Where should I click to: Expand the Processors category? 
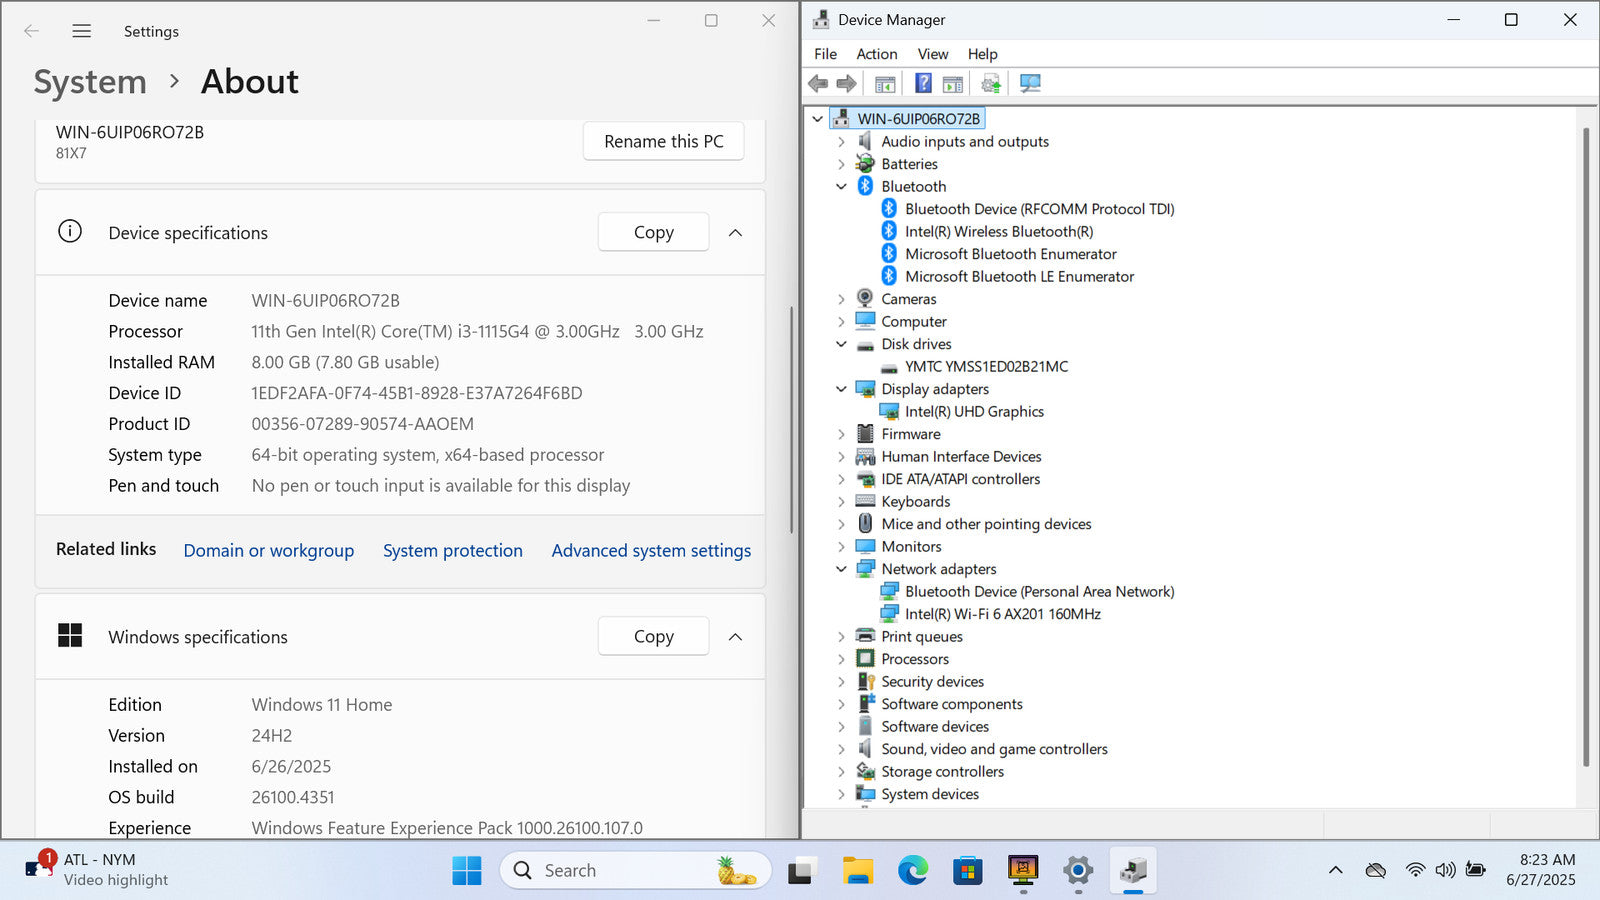pos(841,659)
